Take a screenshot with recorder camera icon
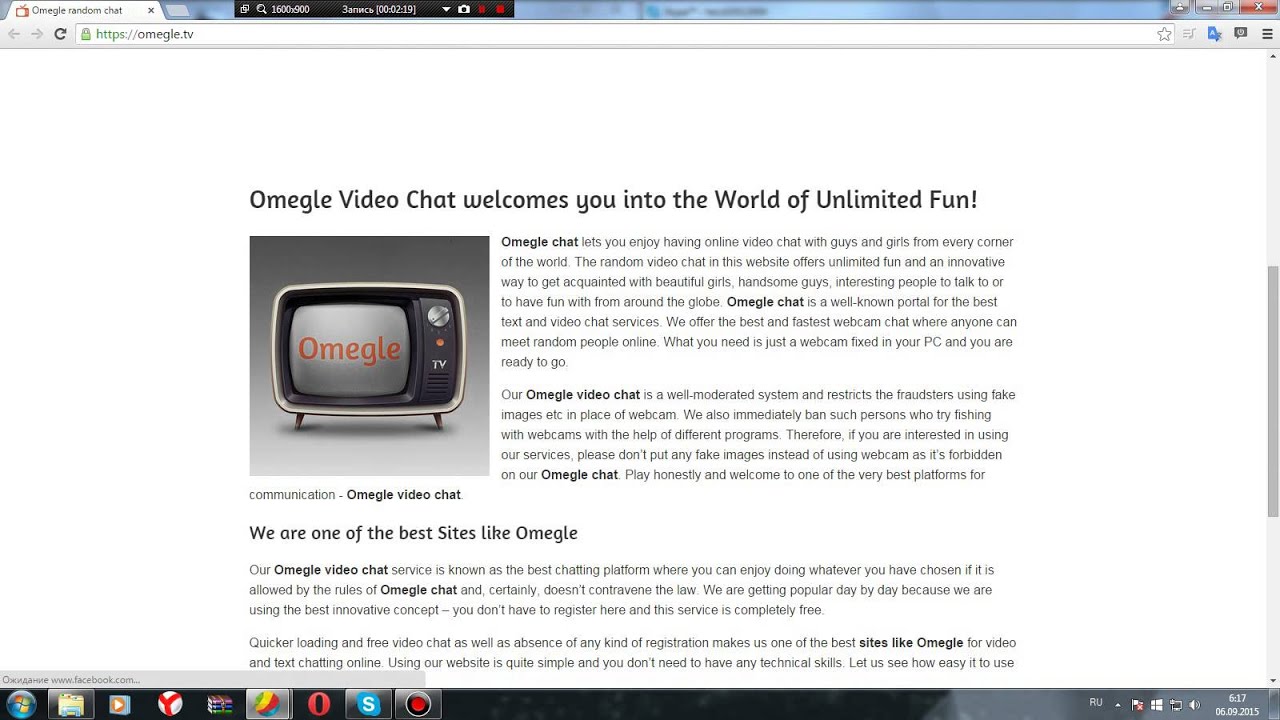The height and width of the screenshot is (720, 1280). pos(464,9)
